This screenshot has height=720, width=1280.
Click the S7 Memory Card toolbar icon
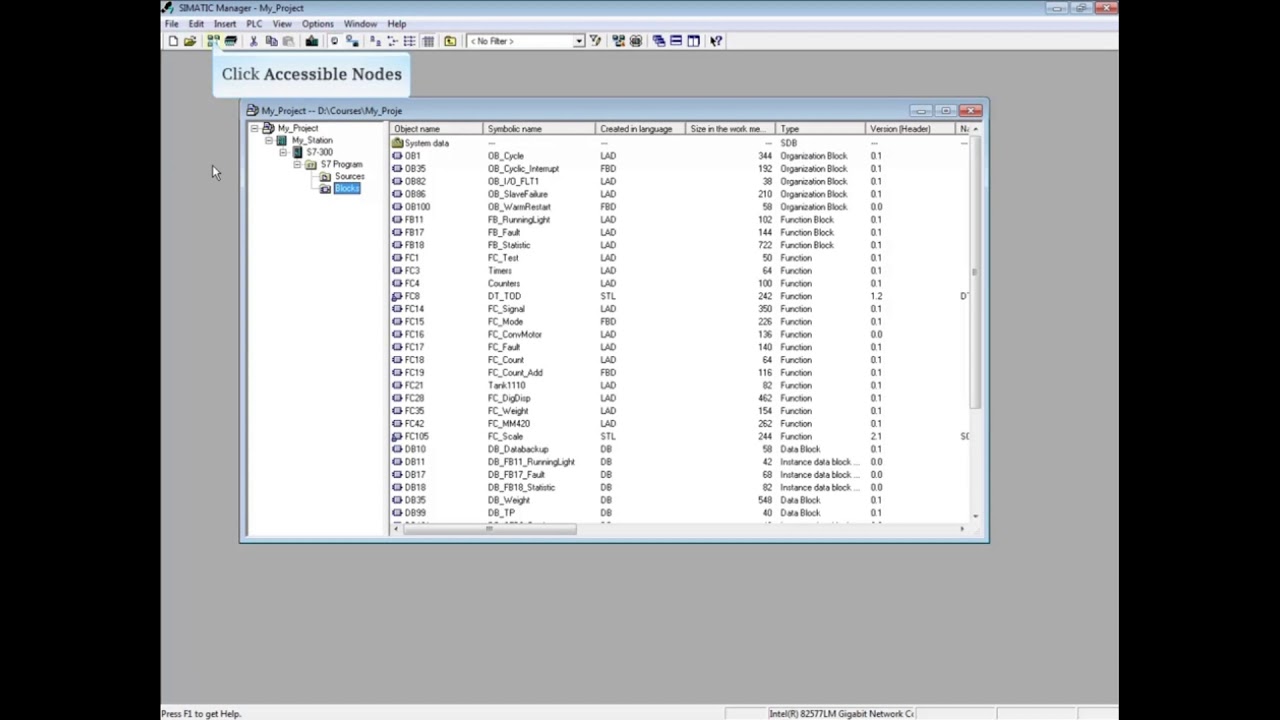click(231, 41)
